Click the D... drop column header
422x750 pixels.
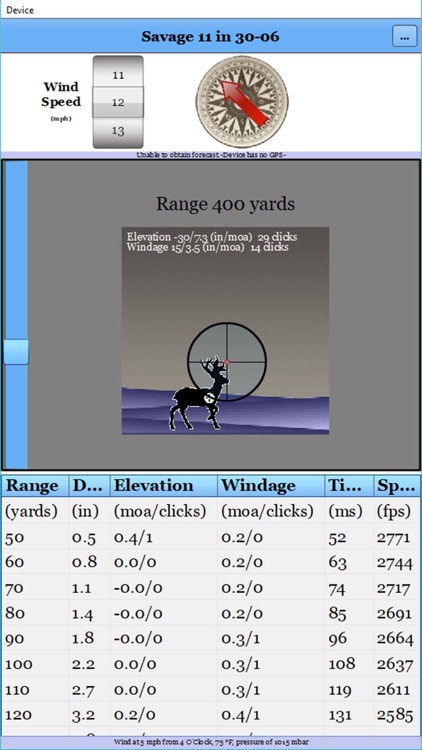pyautogui.click(x=90, y=486)
